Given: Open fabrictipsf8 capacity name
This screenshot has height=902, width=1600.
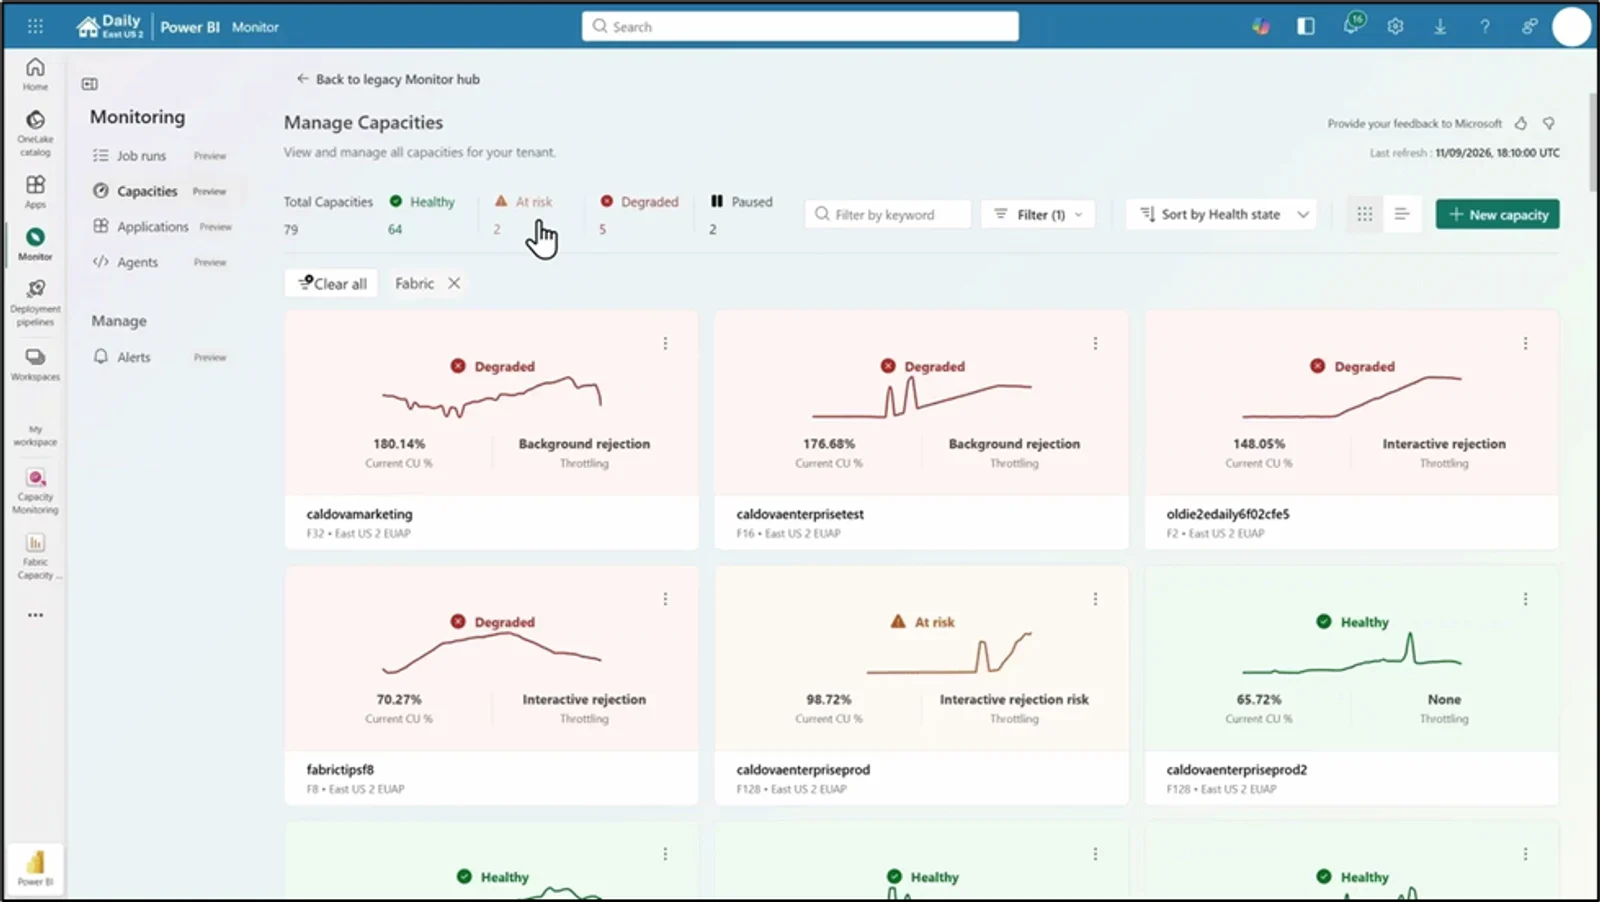Looking at the screenshot, I should [340, 770].
